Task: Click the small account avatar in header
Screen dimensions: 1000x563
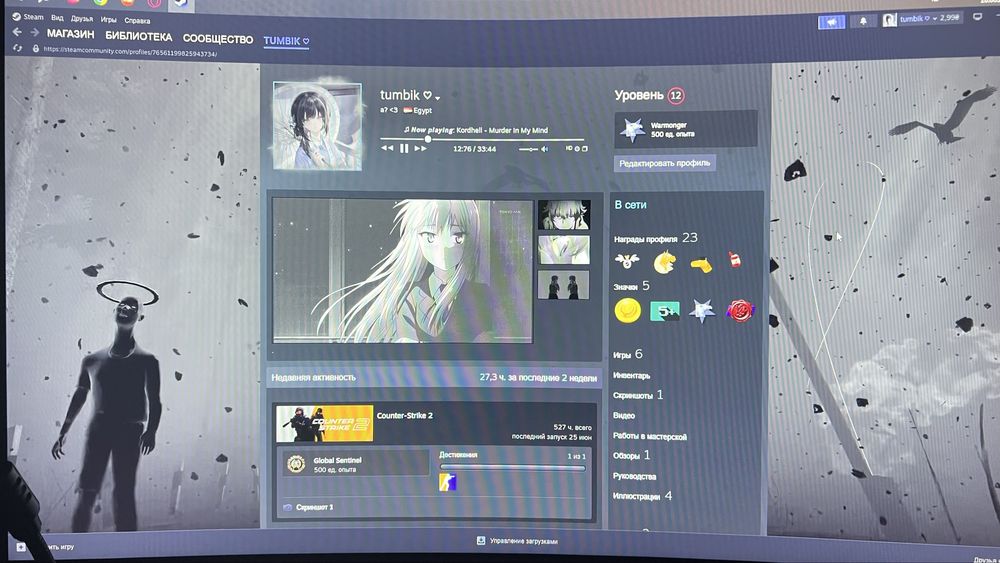Action: click(889, 20)
